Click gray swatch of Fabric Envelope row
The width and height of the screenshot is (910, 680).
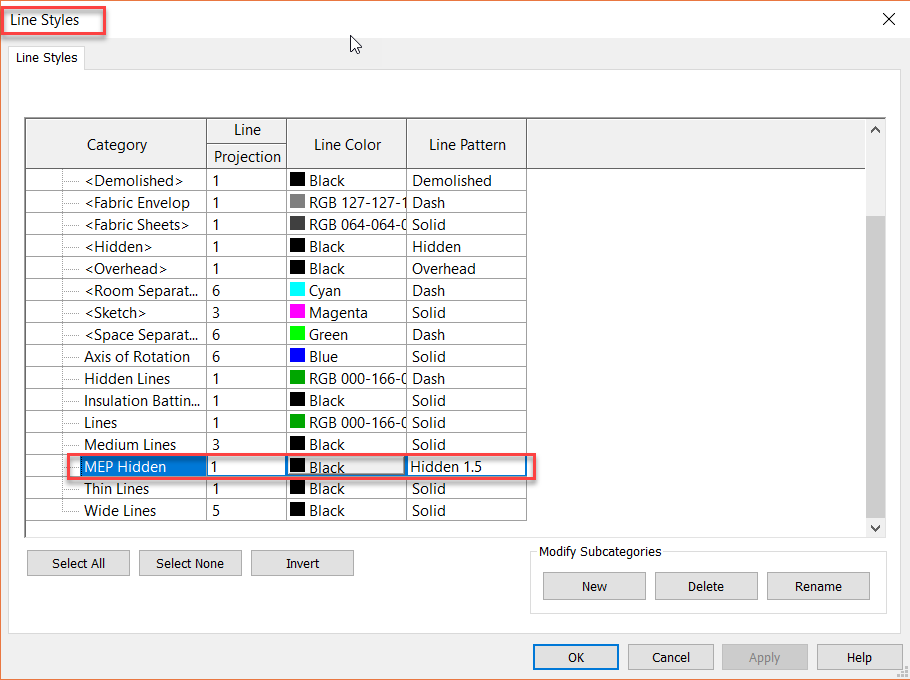click(297, 201)
